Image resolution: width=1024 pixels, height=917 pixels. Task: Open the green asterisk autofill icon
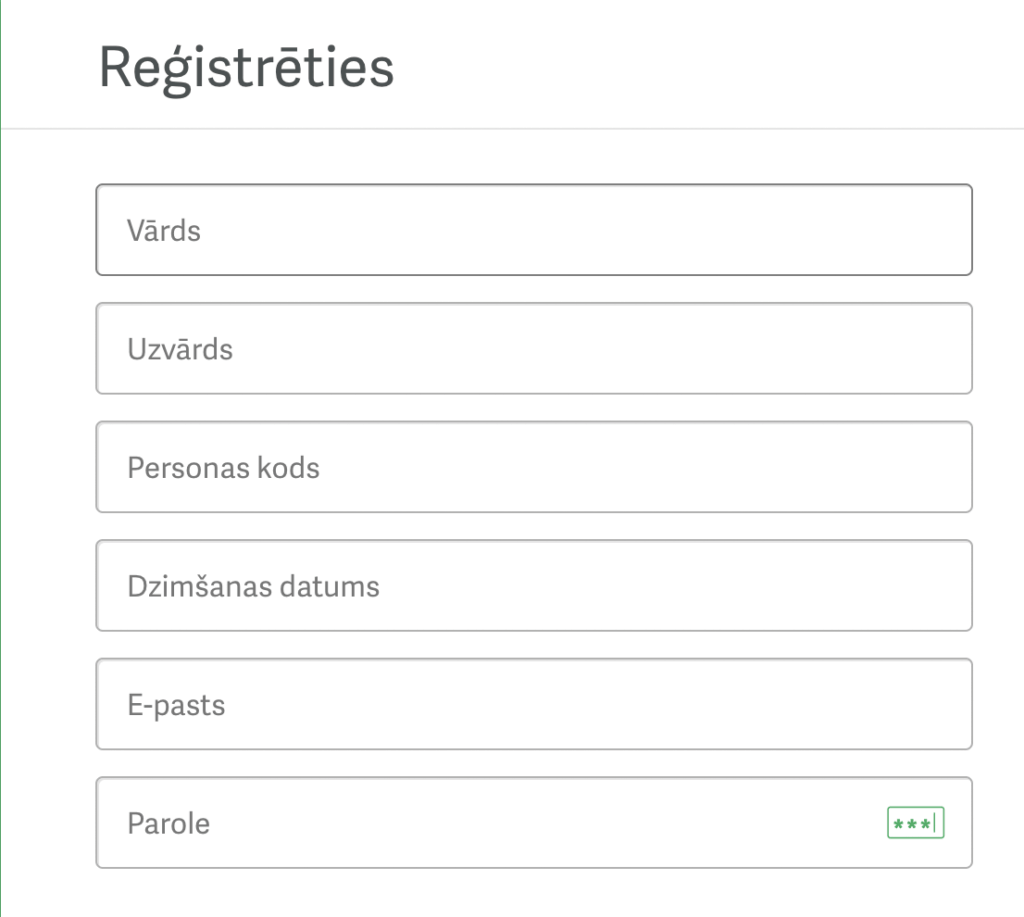coord(915,823)
